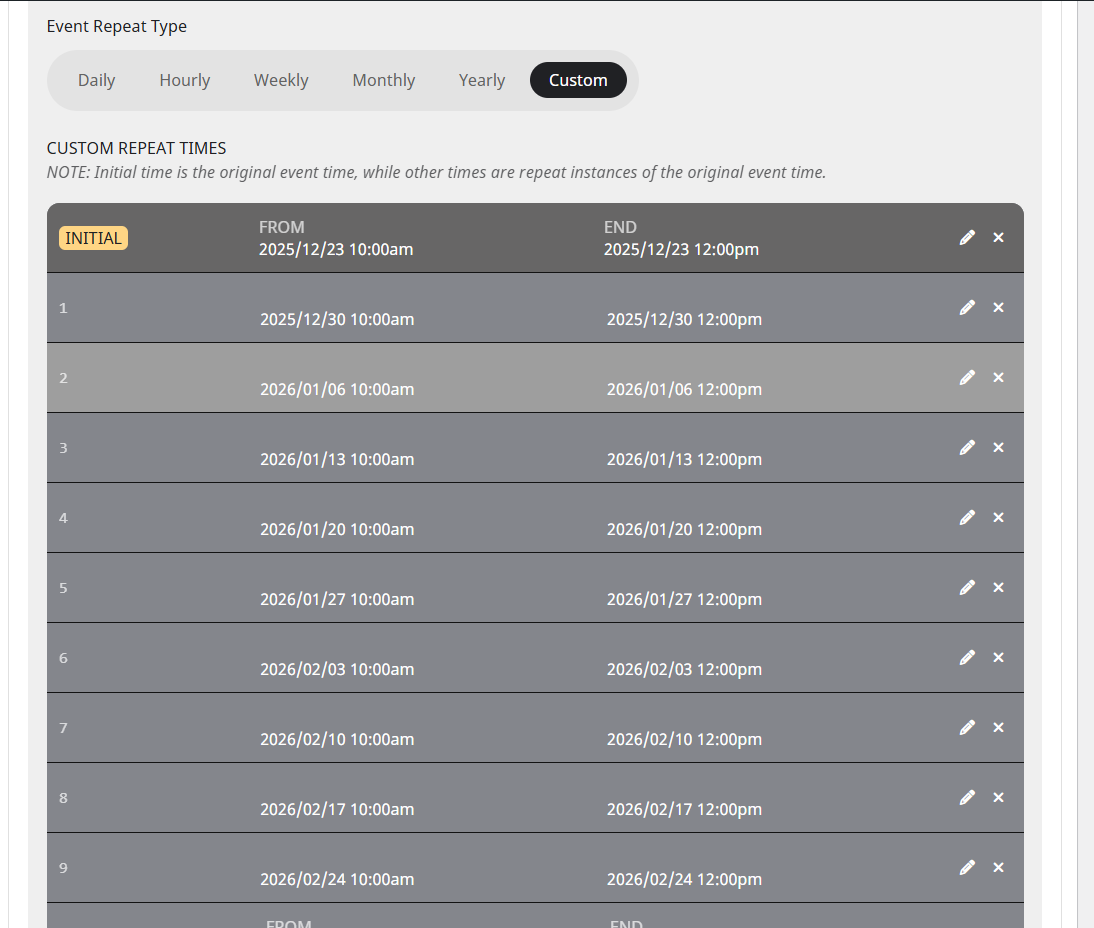The height and width of the screenshot is (928, 1094).
Task: Edit repeat instance 5 dated 2026/01/27
Action: click(x=967, y=587)
